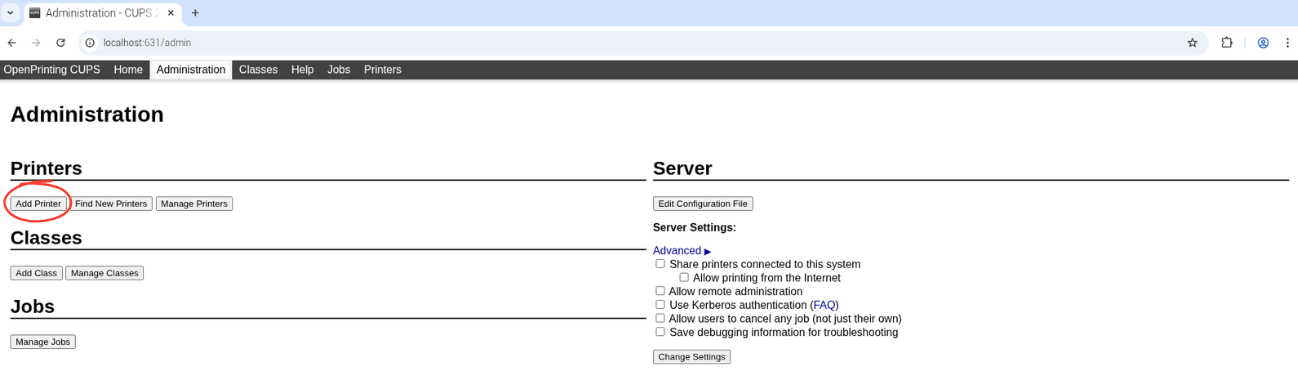Enable Share printers connected to this system

[x=660, y=264]
